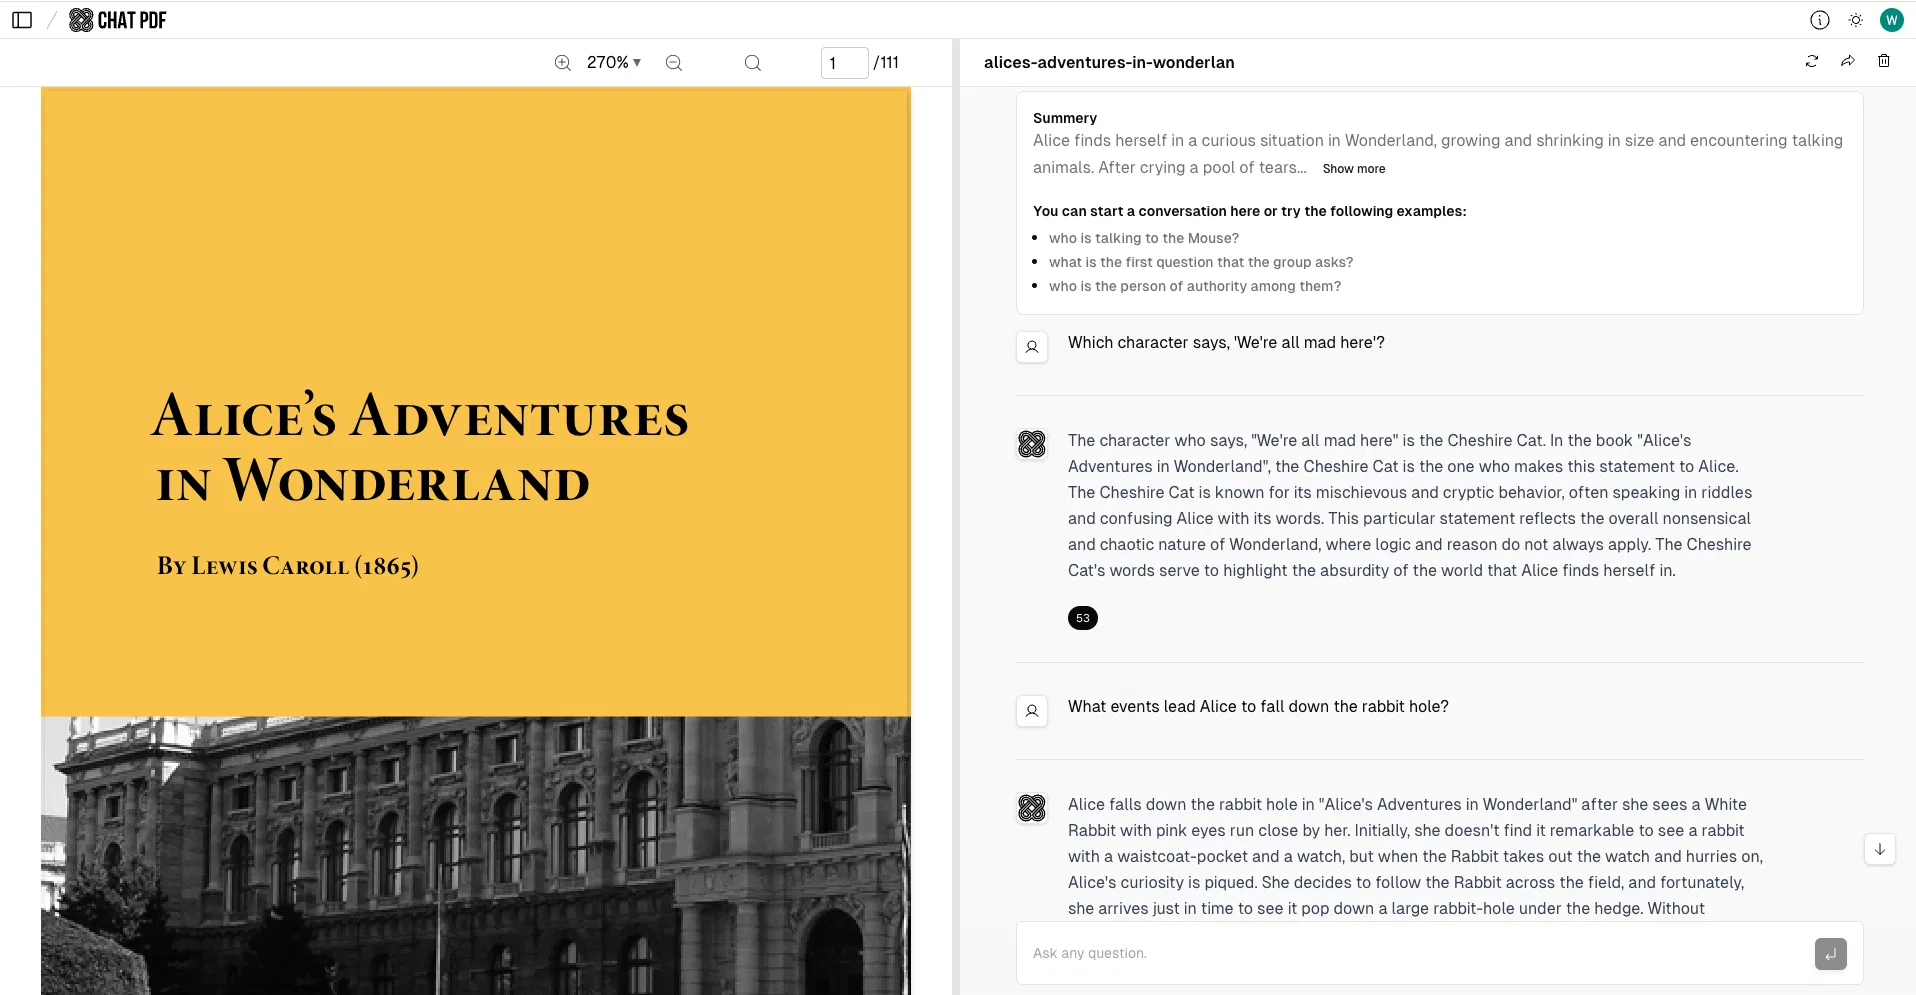Click the suggested question about person of authority
The width and height of the screenshot is (1916, 995).
pyautogui.click(x=1195, y=286)
